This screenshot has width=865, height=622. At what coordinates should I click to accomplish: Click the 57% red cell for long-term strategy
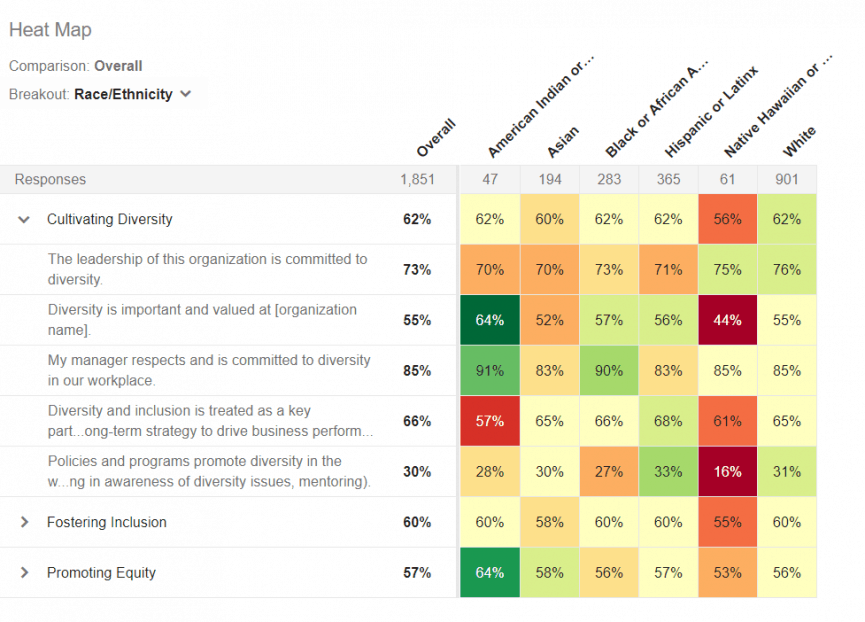pos(489,420)
